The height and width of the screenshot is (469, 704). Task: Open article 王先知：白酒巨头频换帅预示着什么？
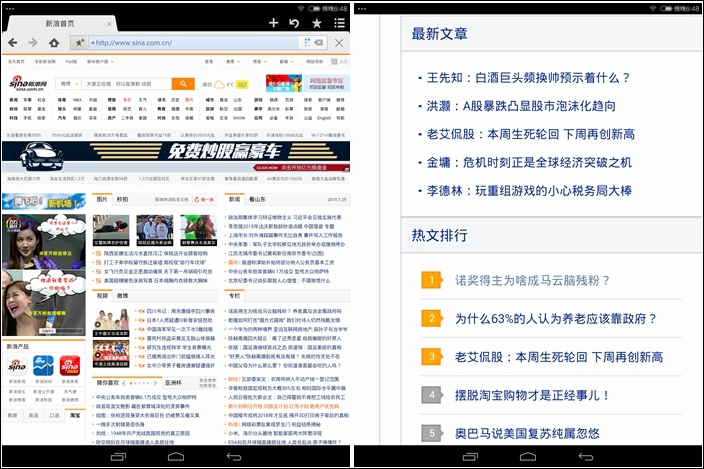click(528, 78)
